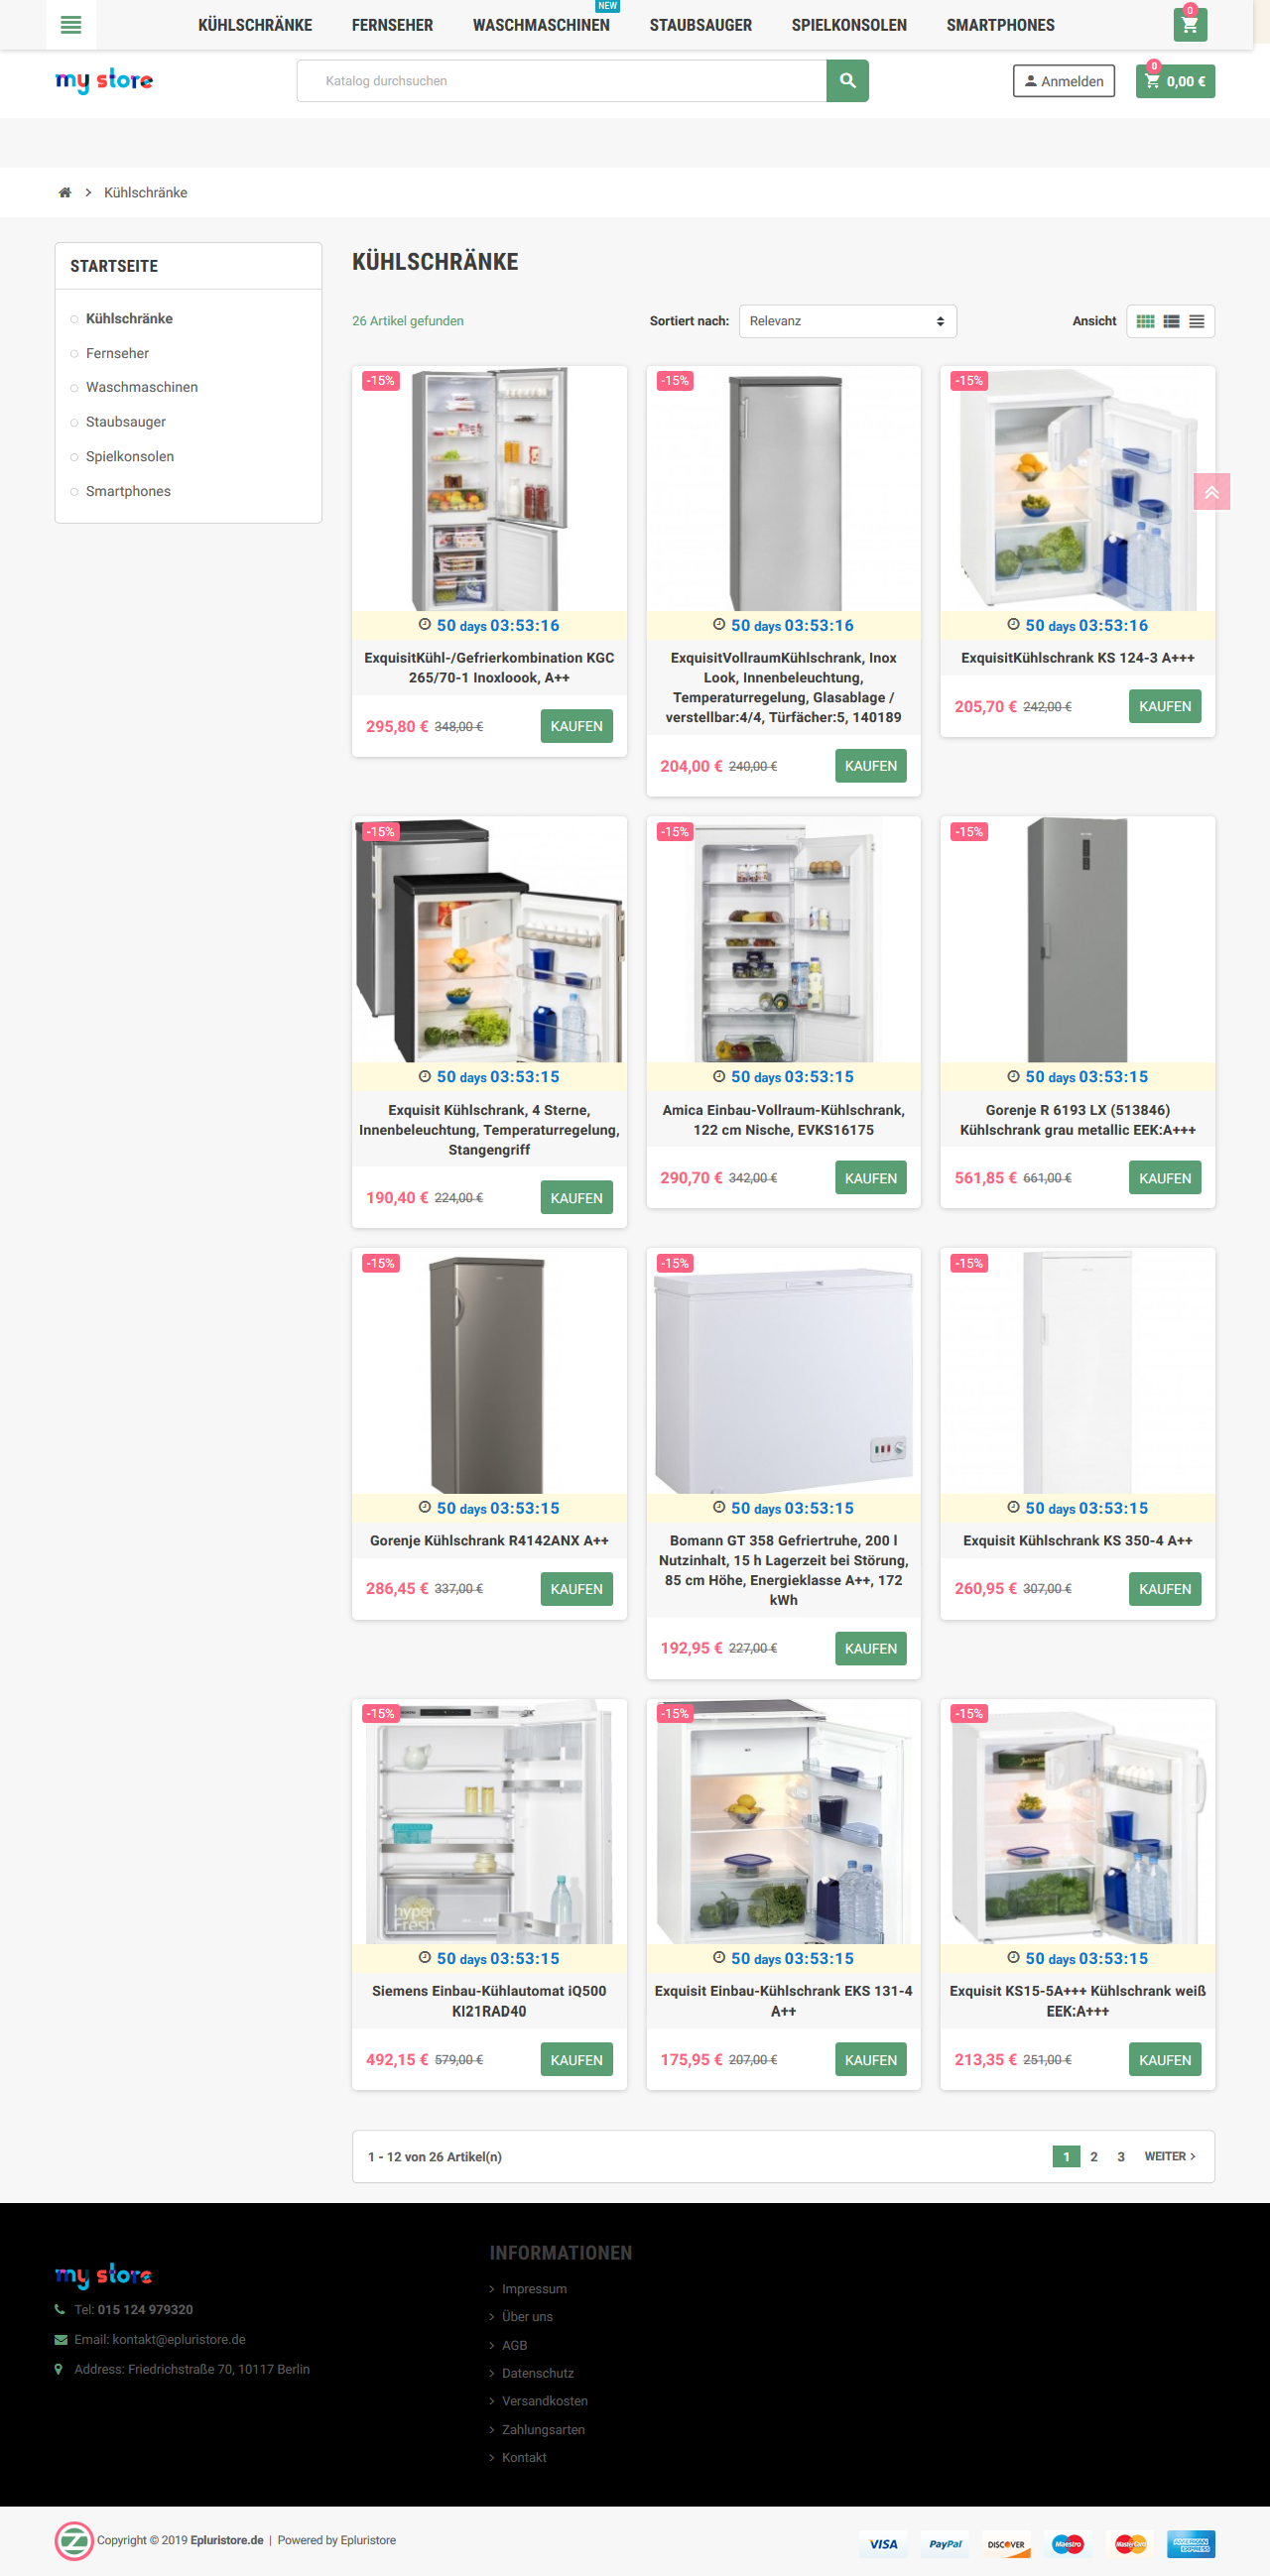Open the Relevanz sort dropdown
Screen dimensions: 1270x2576
pos(847,321)
